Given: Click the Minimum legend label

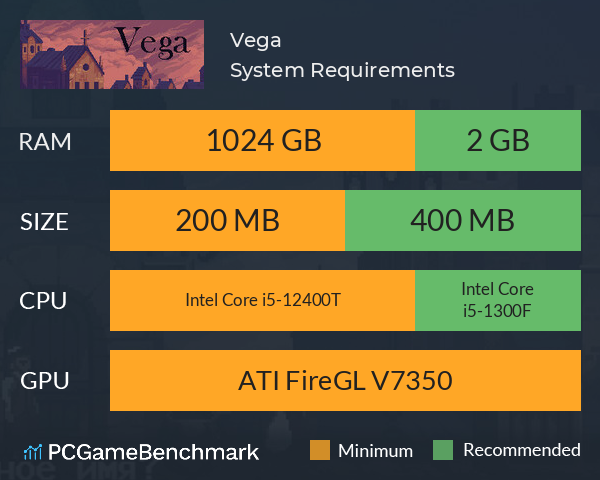Looking at the screenshot, I should click(x=376, y=451).
